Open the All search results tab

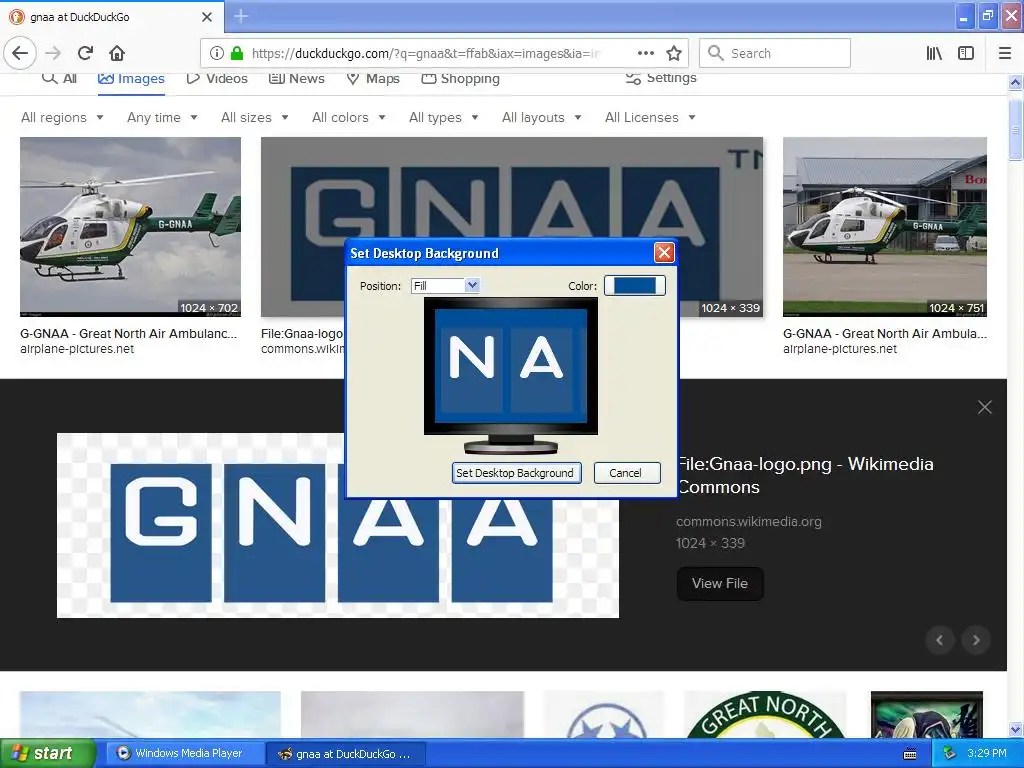pos(59,78)
